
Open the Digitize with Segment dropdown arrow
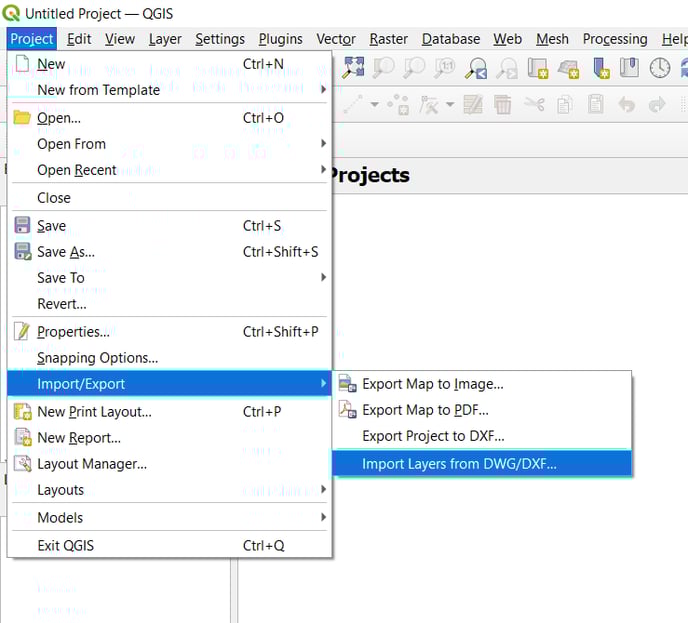coord(374,104)
